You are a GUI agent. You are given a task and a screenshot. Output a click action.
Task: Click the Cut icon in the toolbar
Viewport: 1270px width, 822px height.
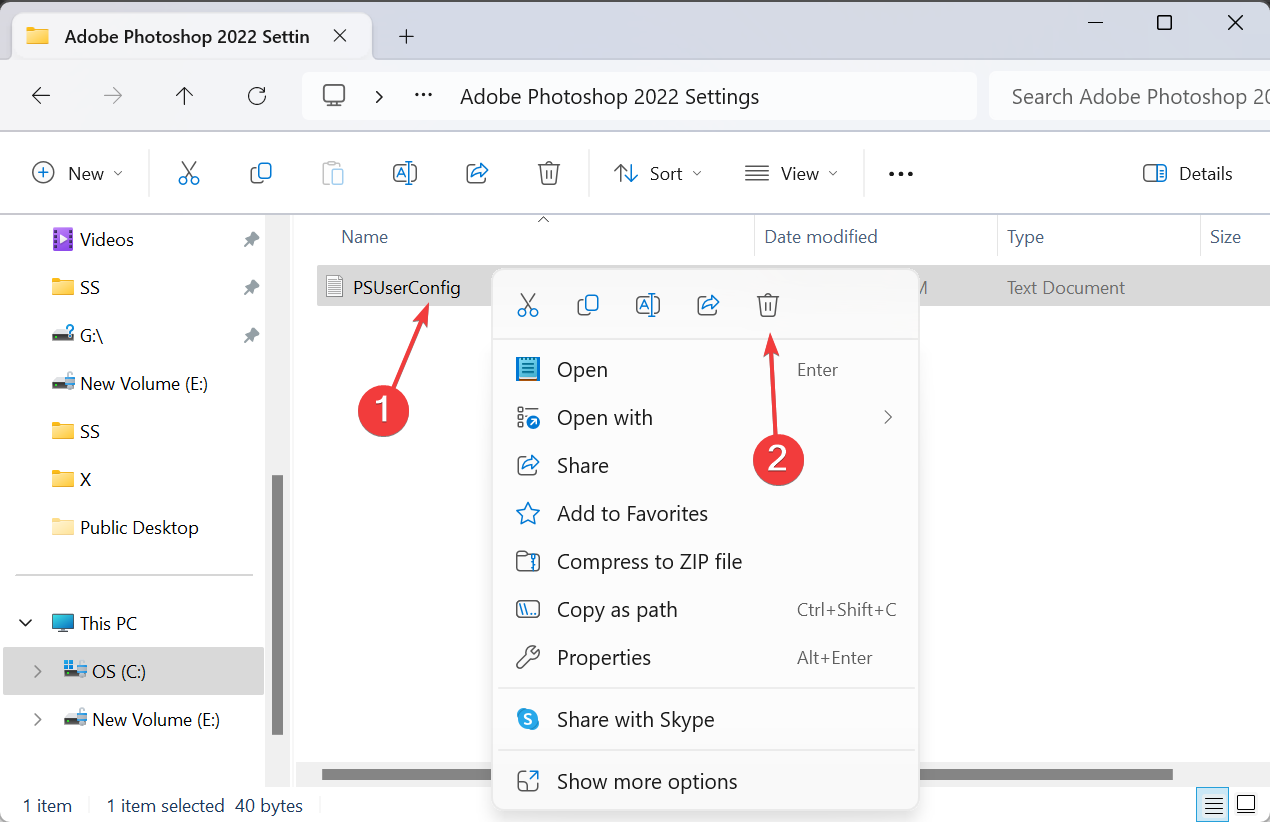189,173
